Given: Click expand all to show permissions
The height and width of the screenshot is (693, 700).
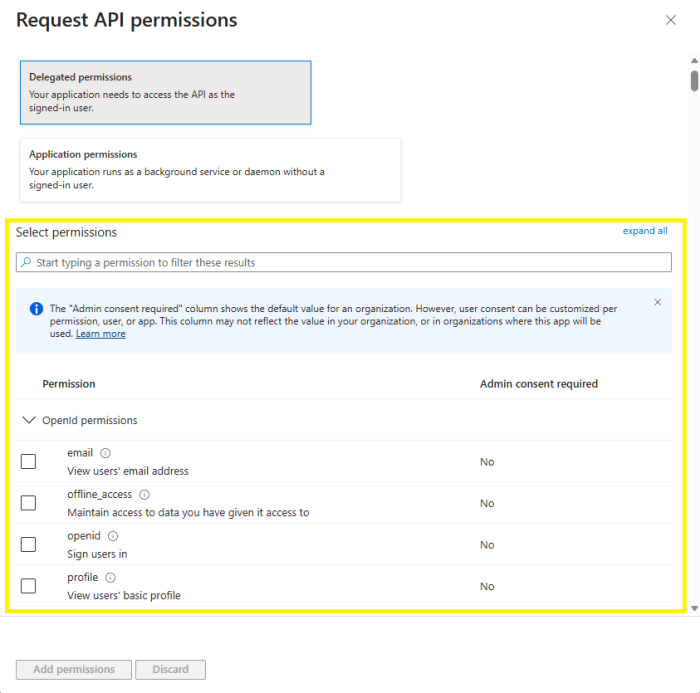Looking at the screenshot, I should tap(645, 231).
